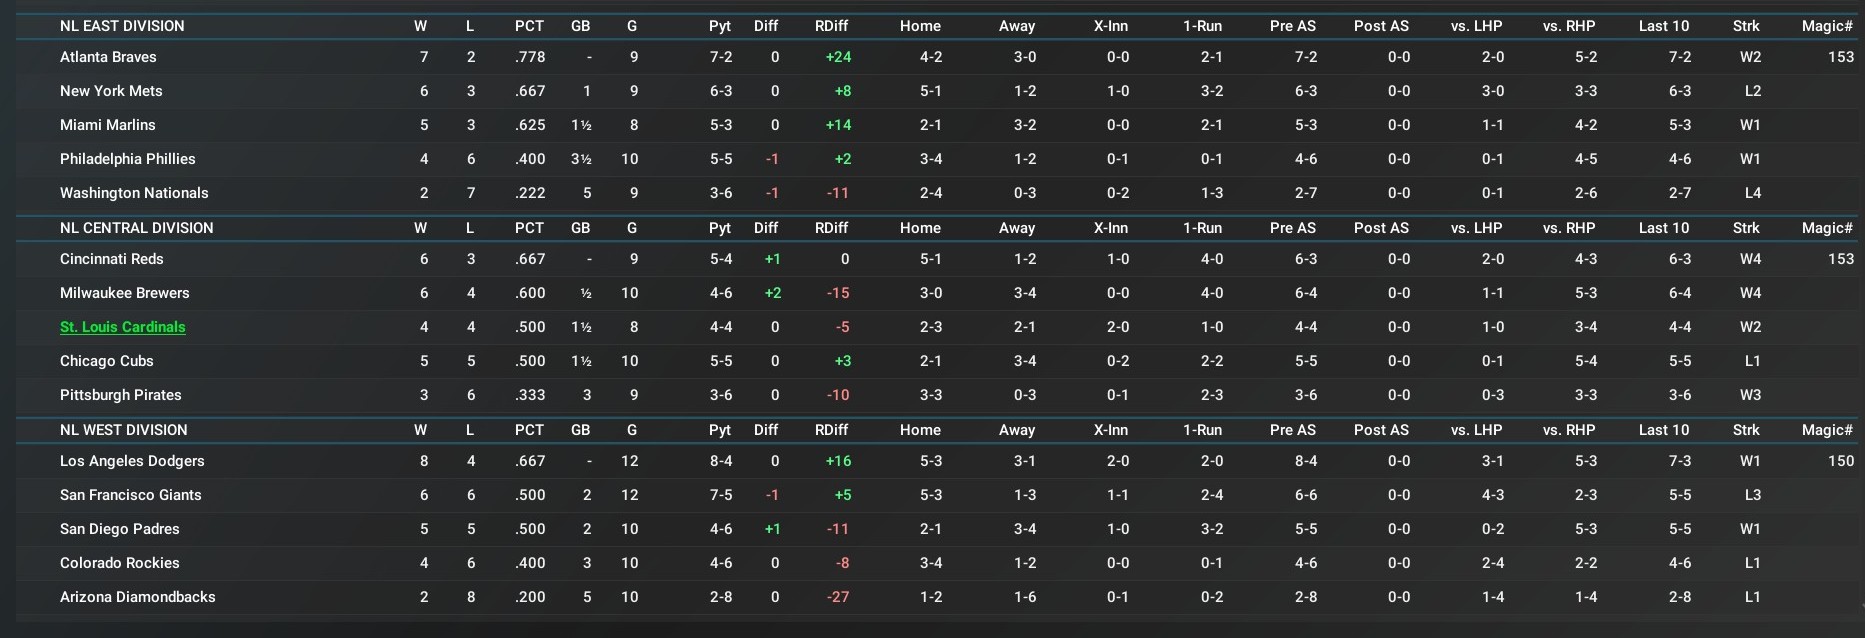Click the Washington Nationals row name
The height and width of the screenshot is (638, 1865).
tap(134, 193)
